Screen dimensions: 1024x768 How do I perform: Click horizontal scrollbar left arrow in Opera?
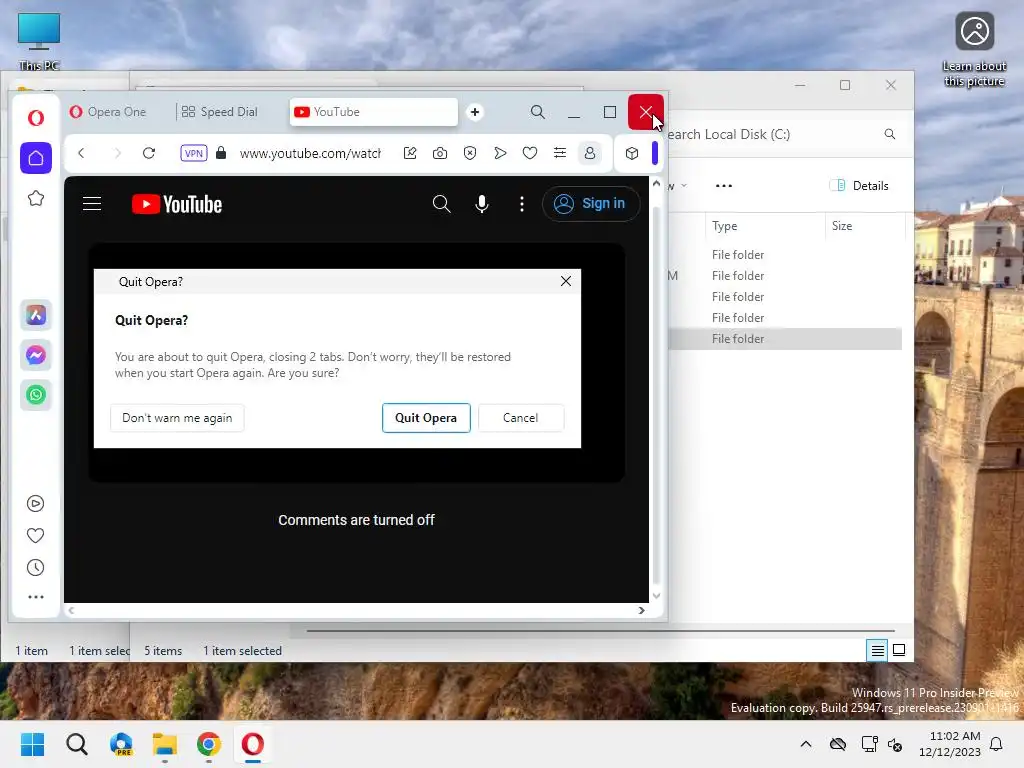point(71,611)
